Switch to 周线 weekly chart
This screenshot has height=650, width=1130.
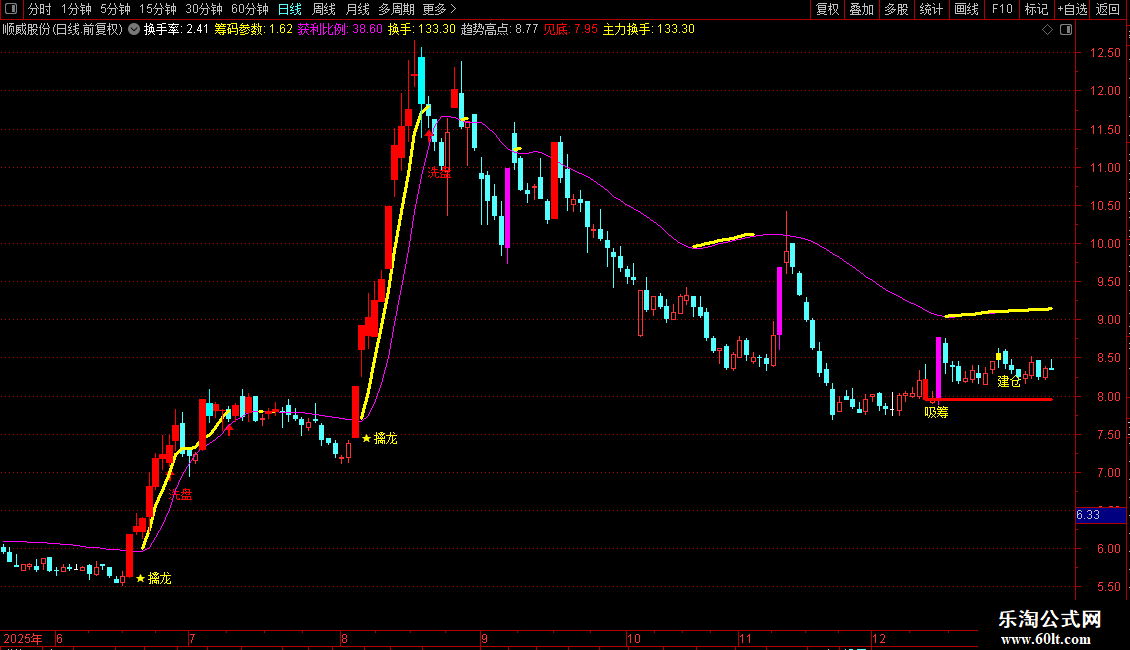pyautogui.click(x=324, y=9)
